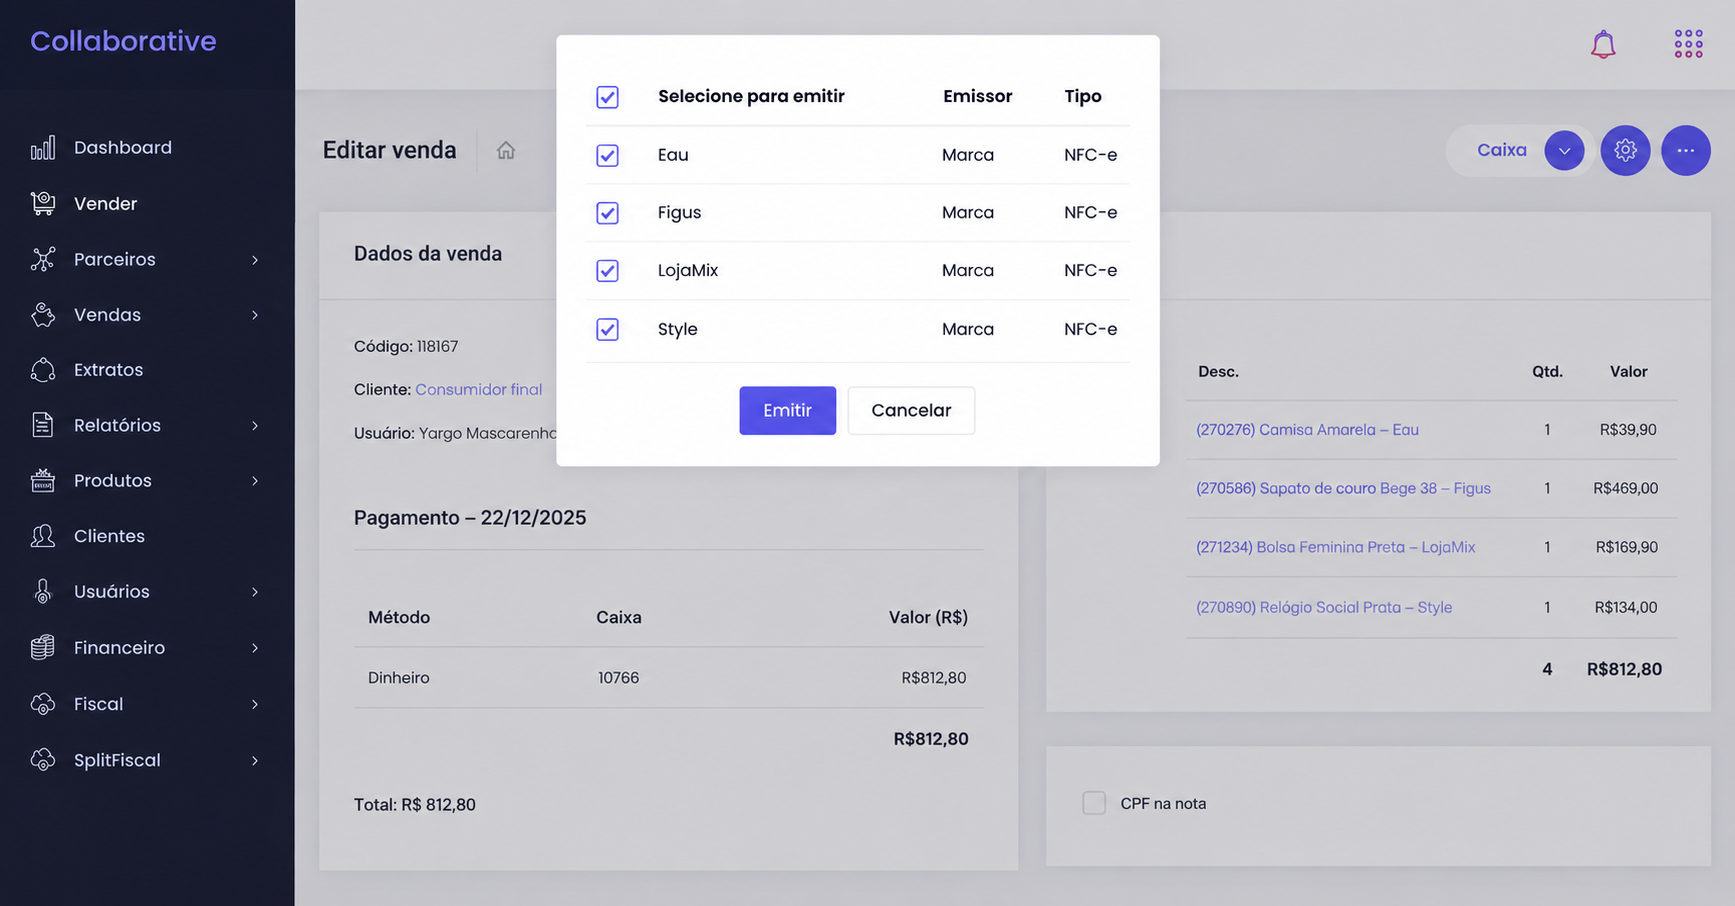Open Camisa Amarela – Eau product link
The height and width of the screenshot is (906, 1735).
(1307, 429)
